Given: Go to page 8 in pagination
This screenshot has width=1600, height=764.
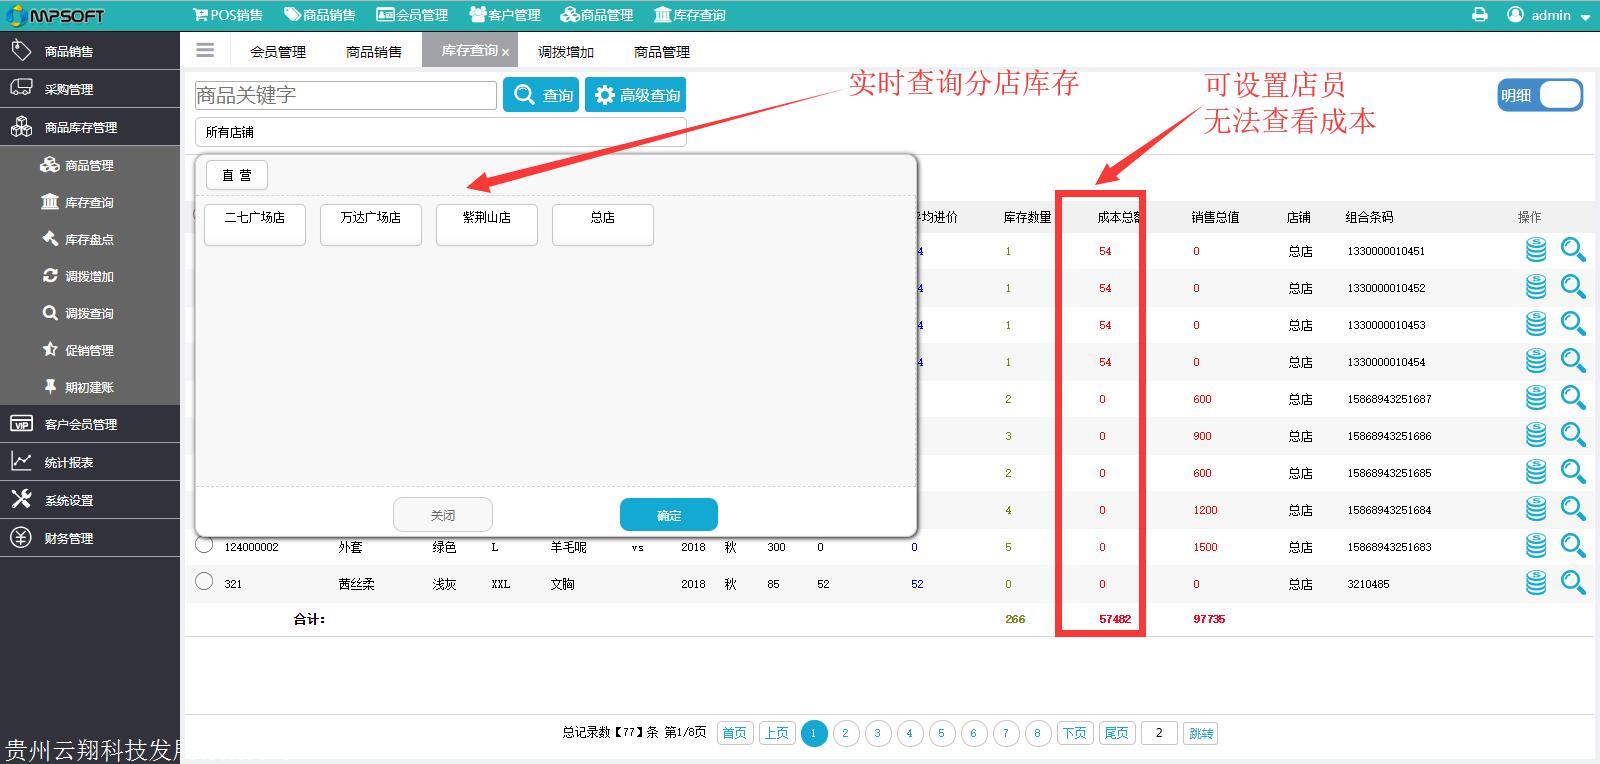Looking at the screenshot, I should pos(1038,733).
